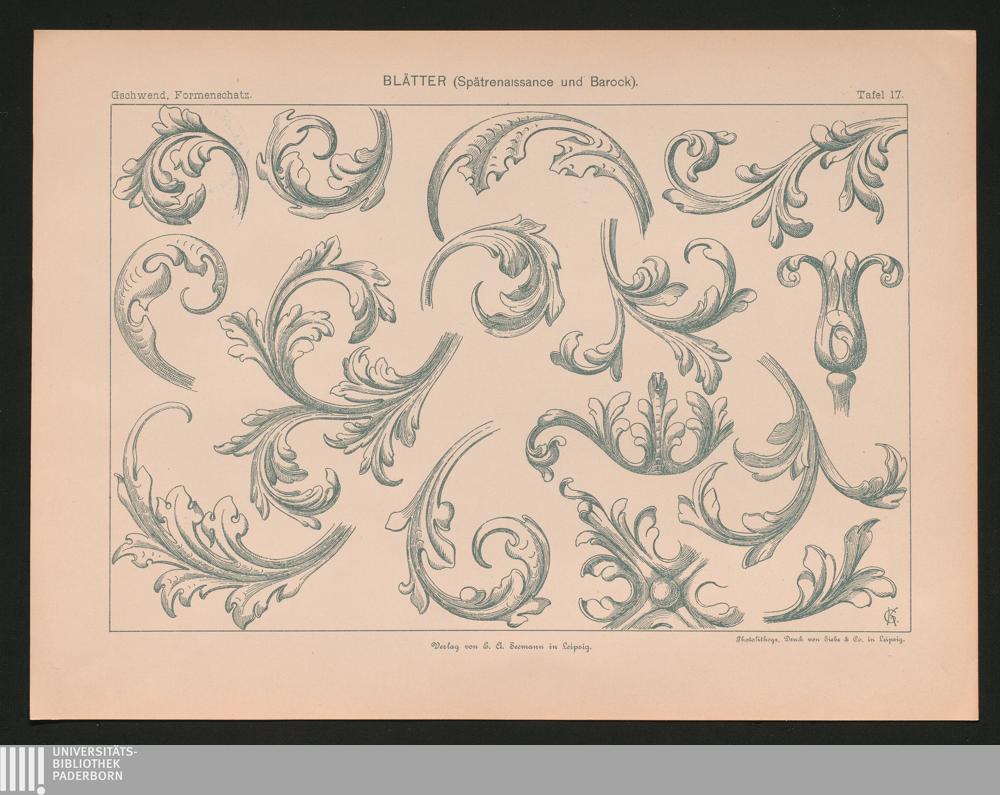Click the 'Gschwend, Formenschatz' heading text
The width and height of the screenshot is (1000, 795).
[x=174, y=96]
